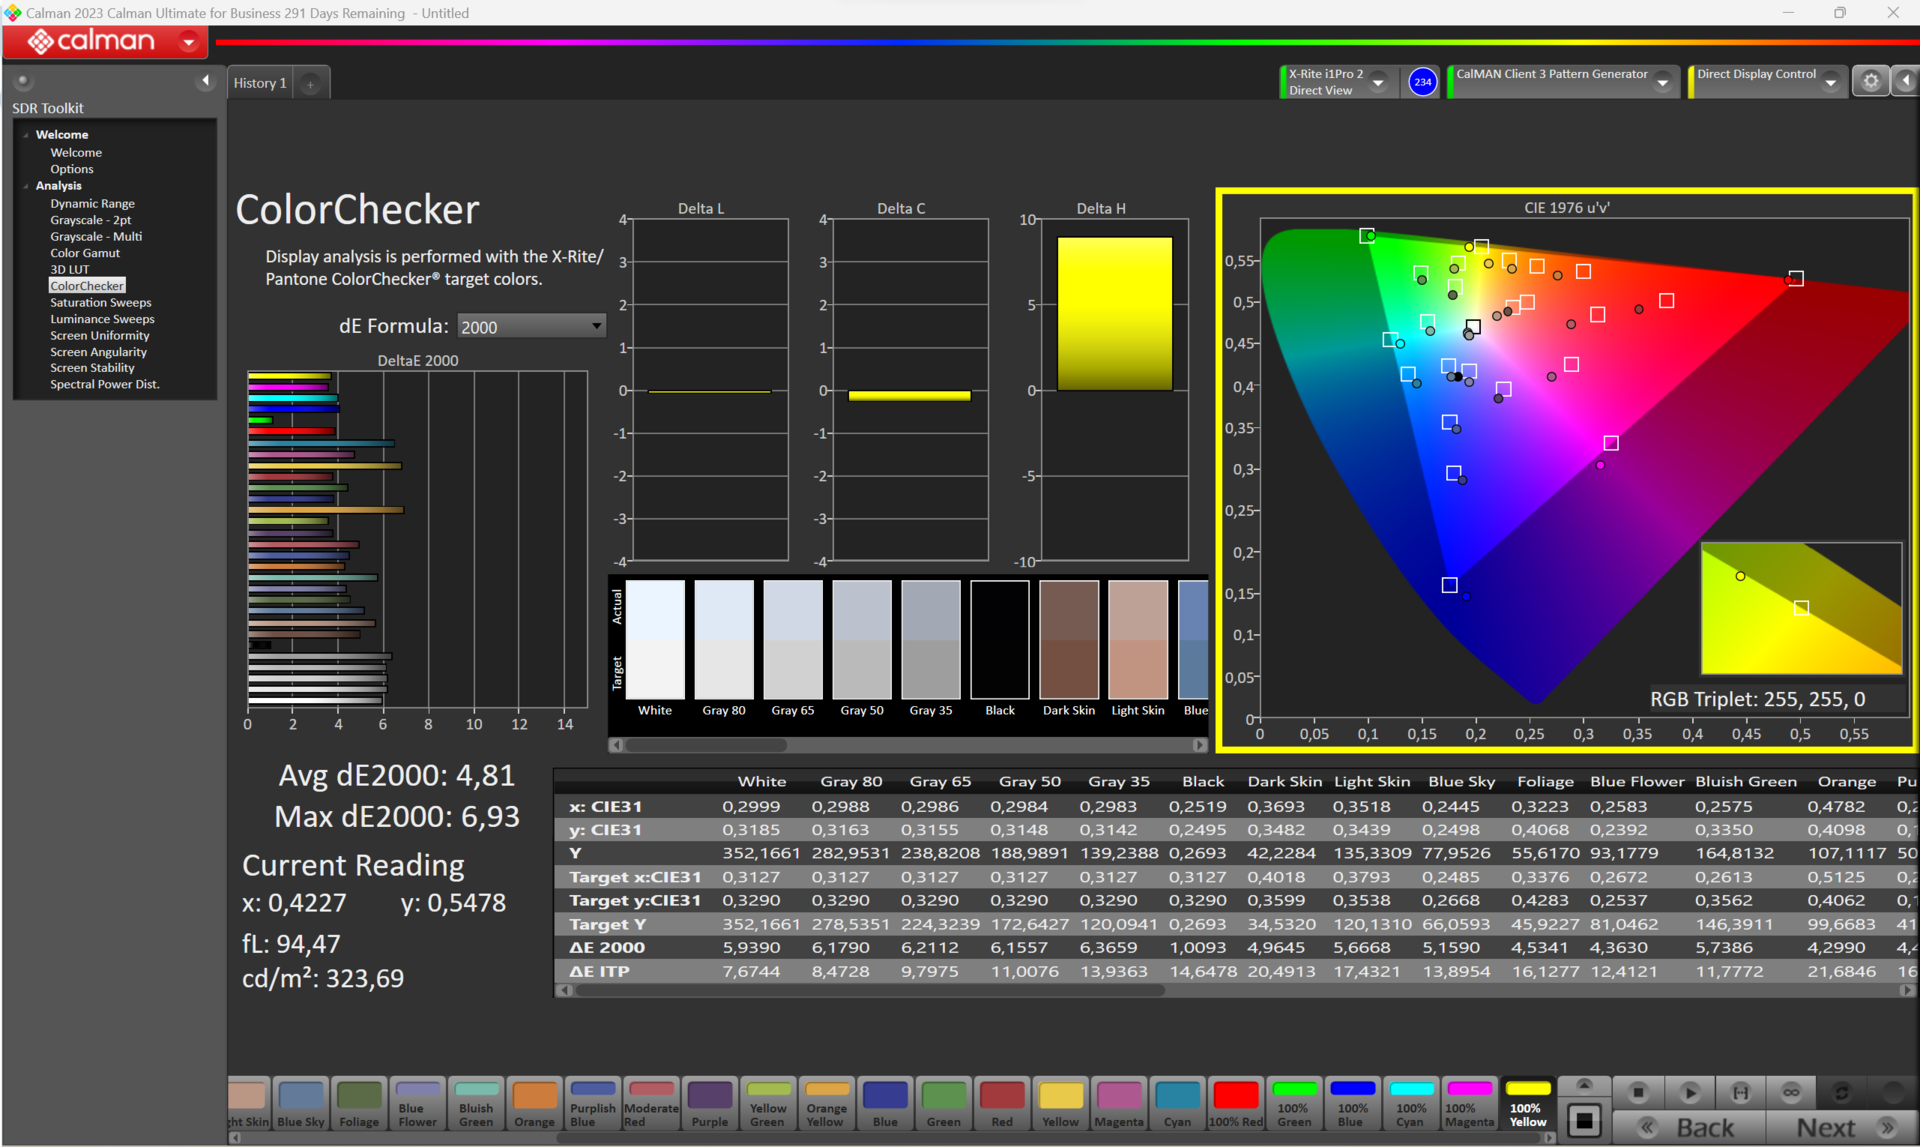Click the Dark Skin actual/target patch
The height and width of the screenshot is (1147, 1920).
1068,640
